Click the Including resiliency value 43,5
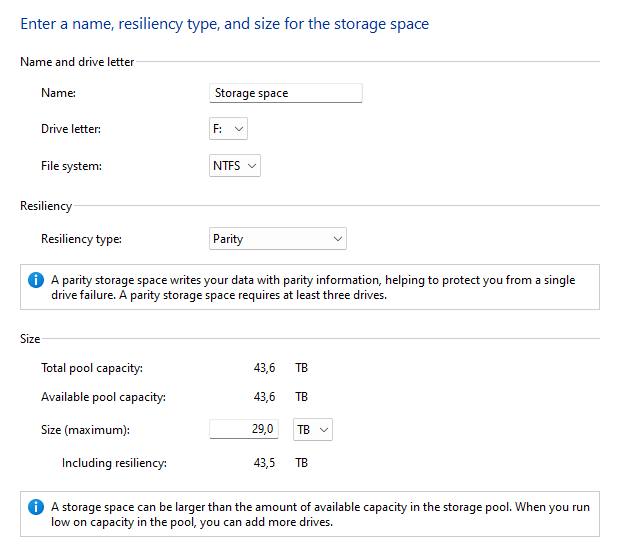 264,463
